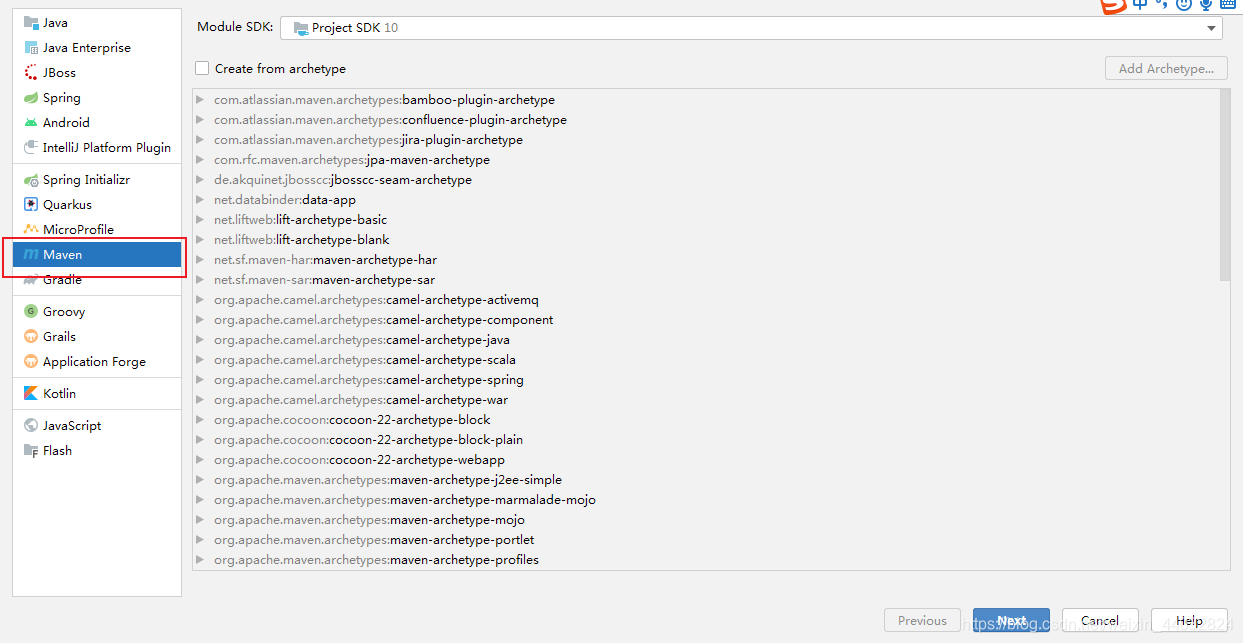Click the IntelliJ Platform Plugin icon
1243x643 pixels.
point(31,147)
